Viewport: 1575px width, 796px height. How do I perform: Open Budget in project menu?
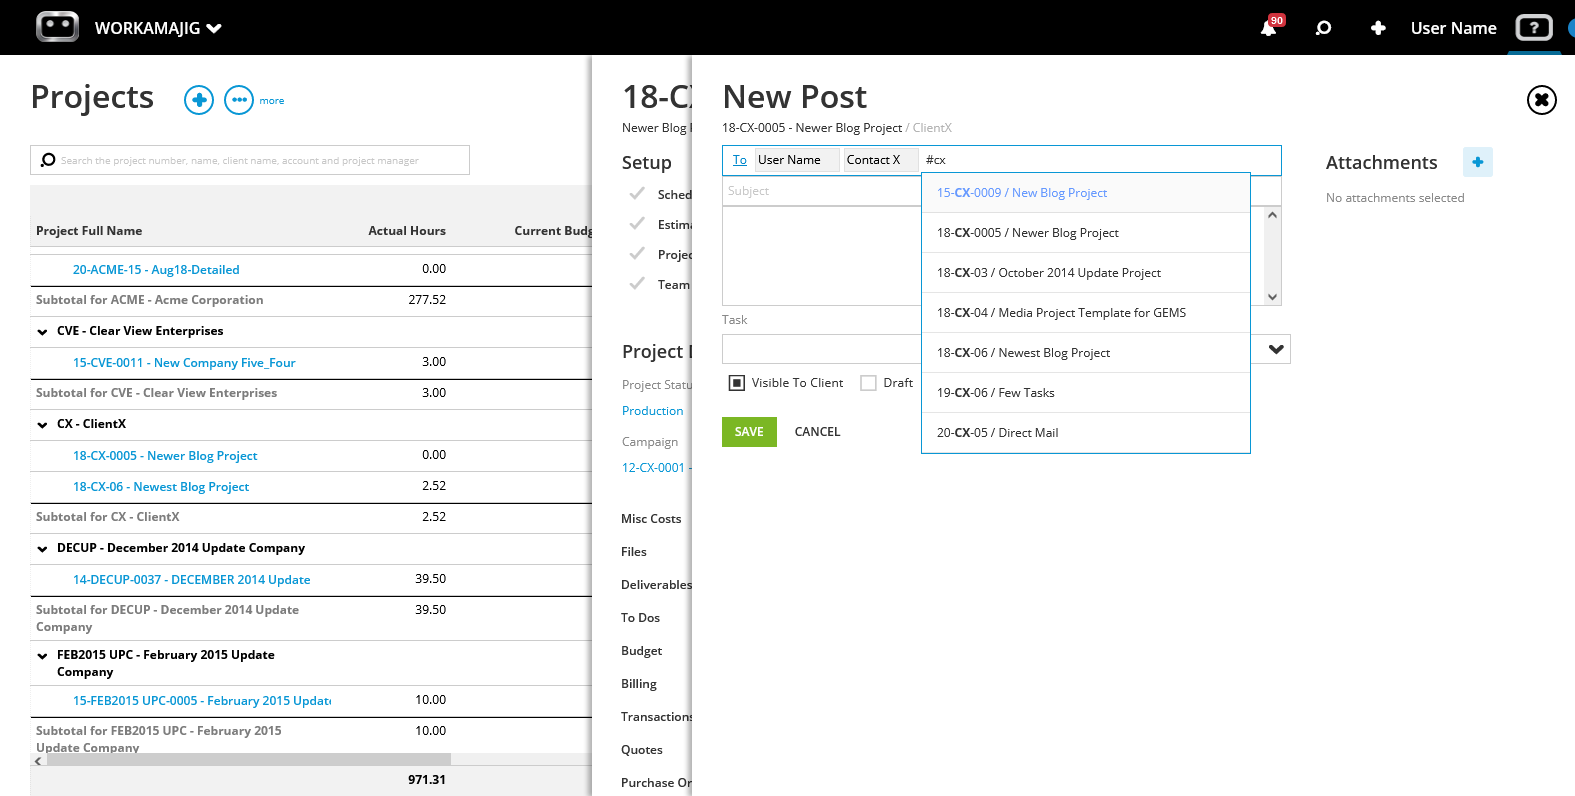(641, 651)
